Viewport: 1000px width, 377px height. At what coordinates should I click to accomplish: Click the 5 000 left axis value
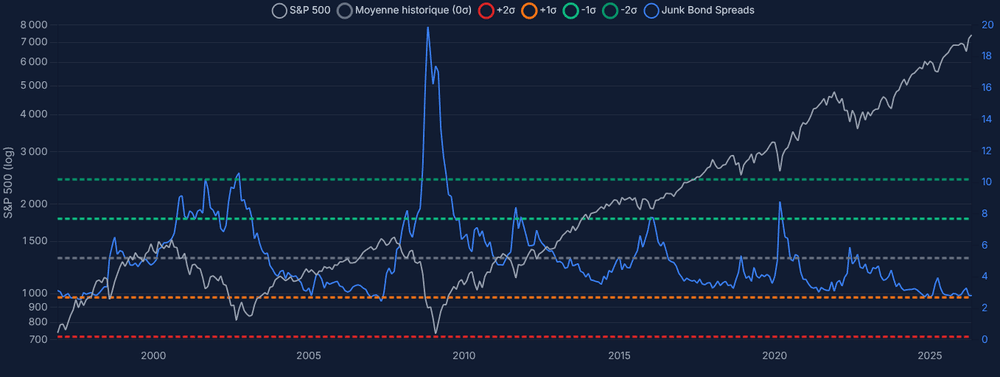pyautogui.click(x=34, y=85)
